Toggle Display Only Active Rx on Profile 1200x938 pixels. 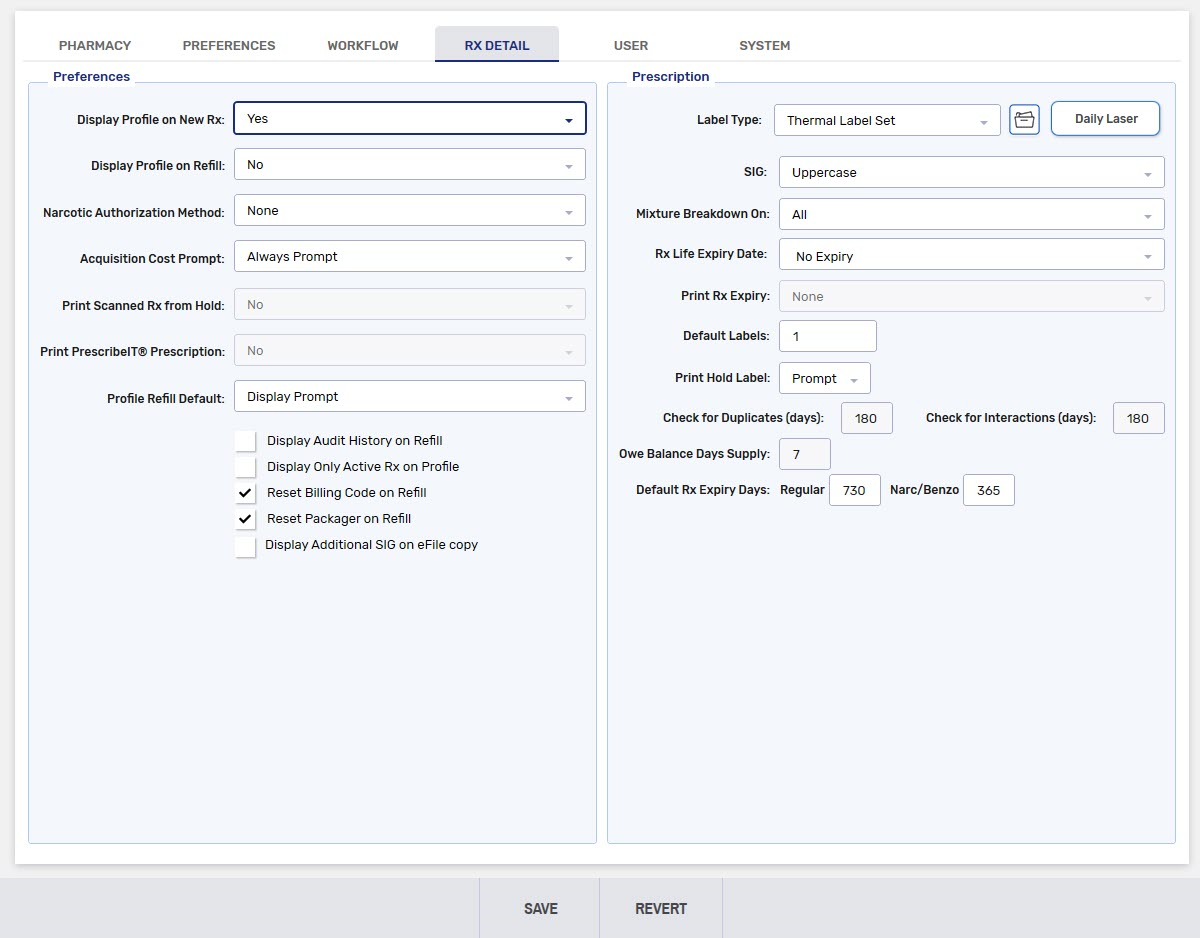[x=246, y=467]
